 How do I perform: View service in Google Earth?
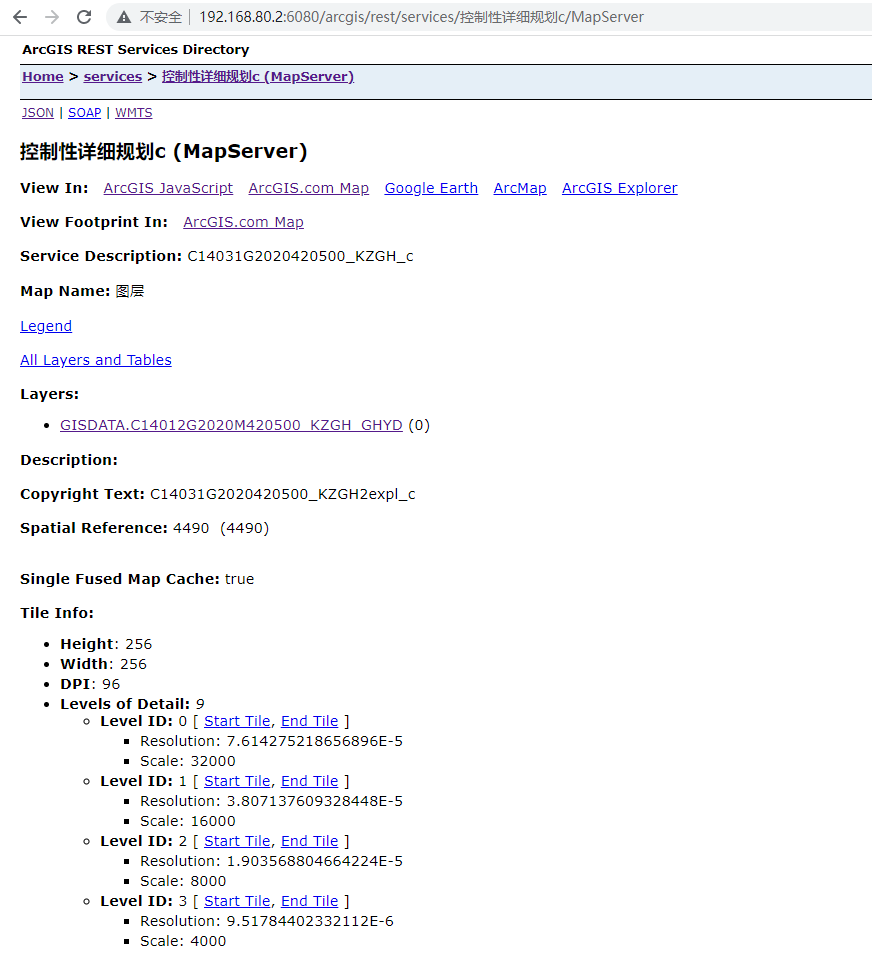click(x=431, y=188)
